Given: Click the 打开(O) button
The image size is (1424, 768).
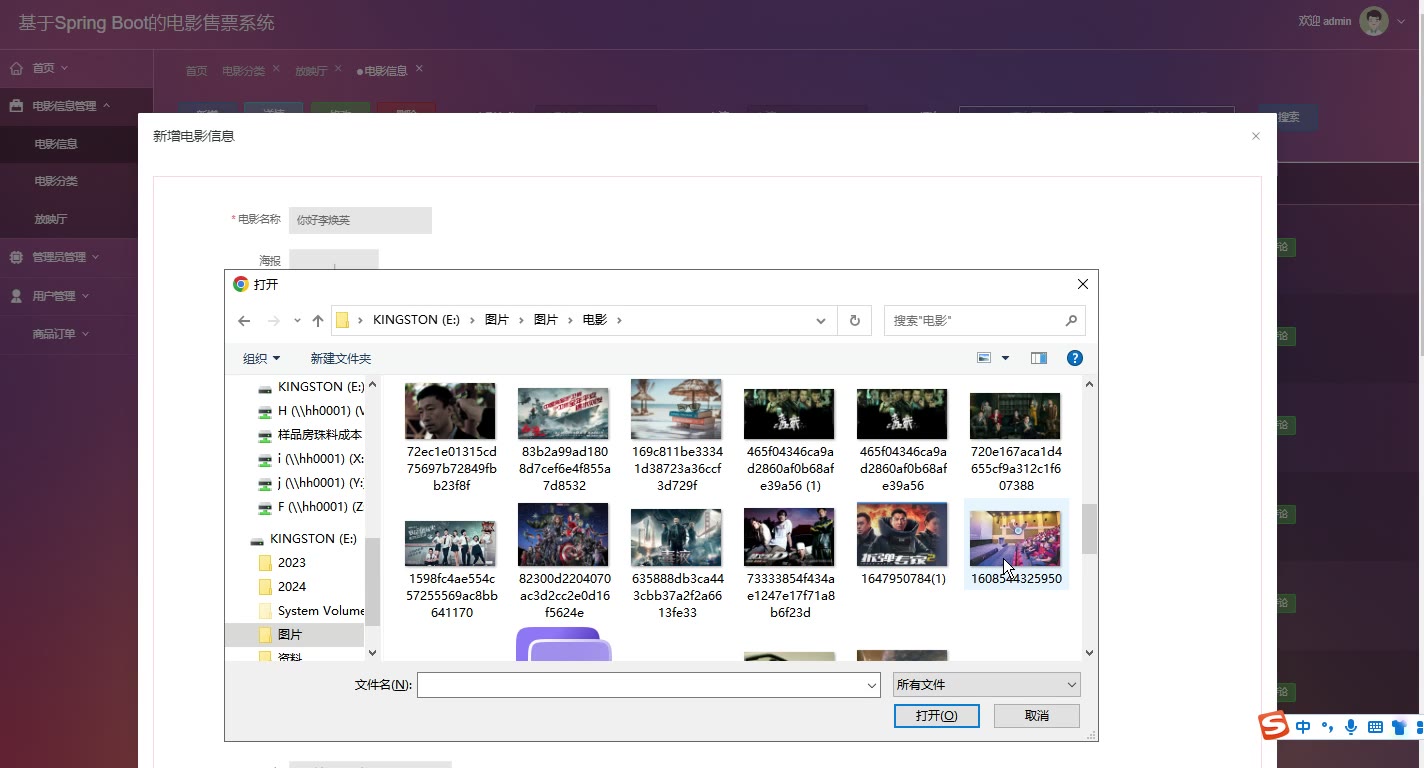Looking at the screenshot, I should (x=937, y=716).
